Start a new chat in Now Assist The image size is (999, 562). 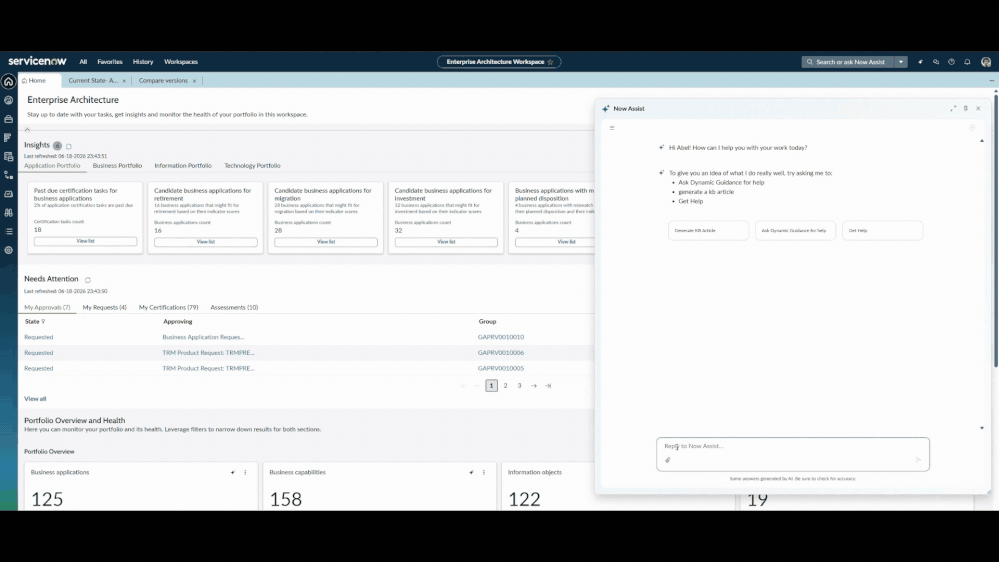point(972,128)
